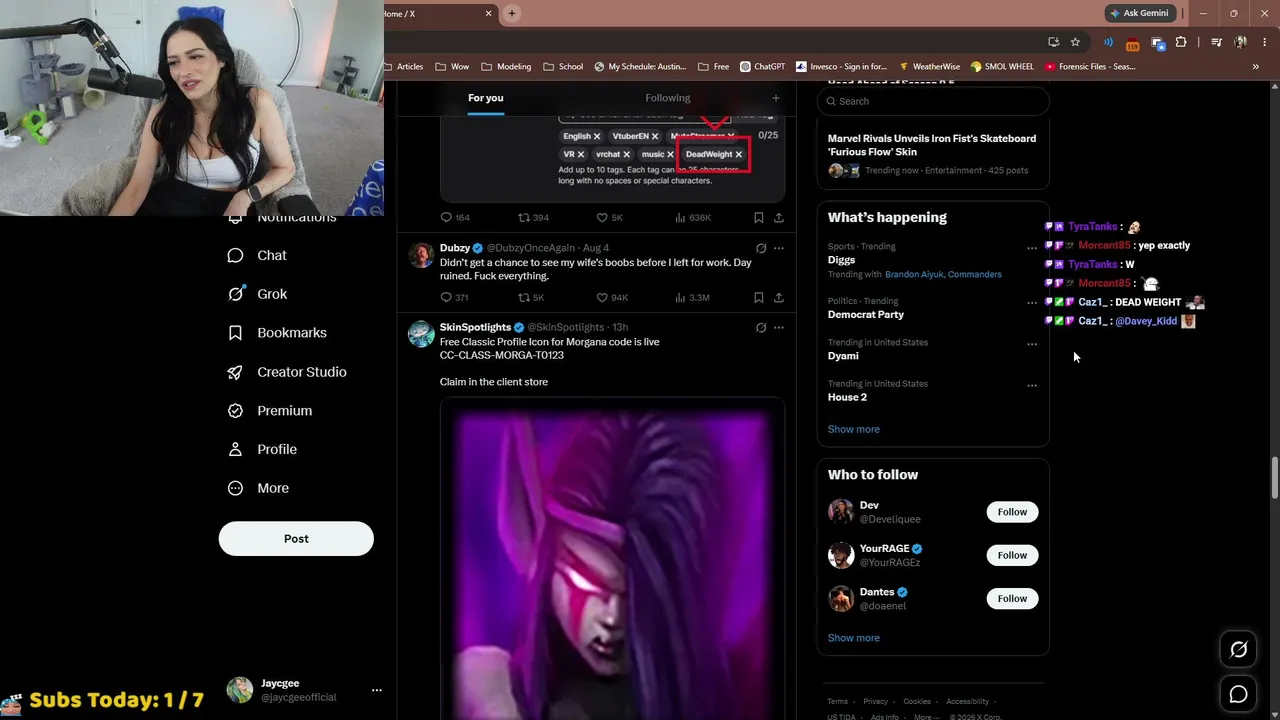
Task: Show hidden bookmarks with chevron
Action: 1255,67
